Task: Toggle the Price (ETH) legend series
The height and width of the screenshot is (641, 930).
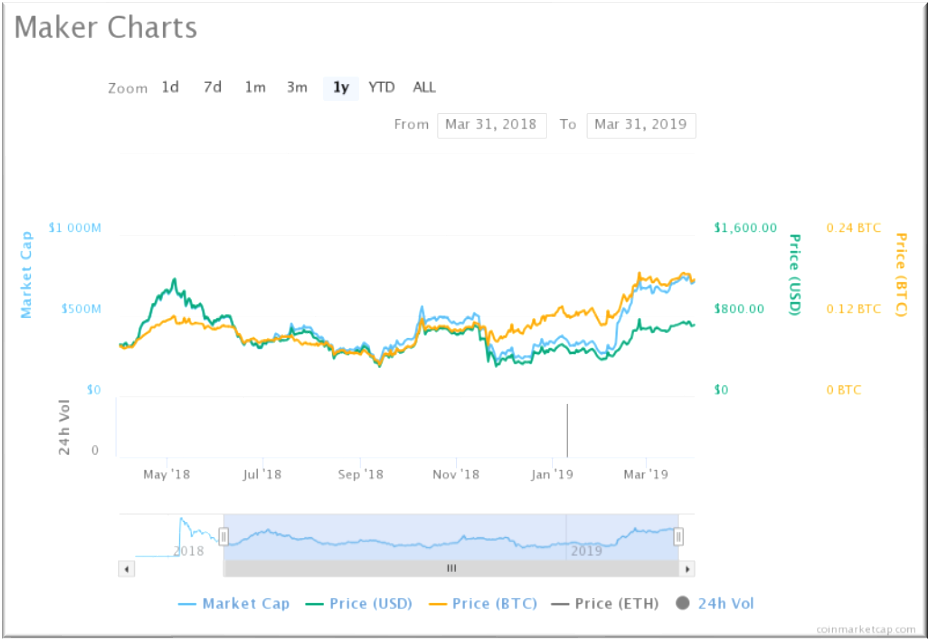Action: (x=605, y=604)
